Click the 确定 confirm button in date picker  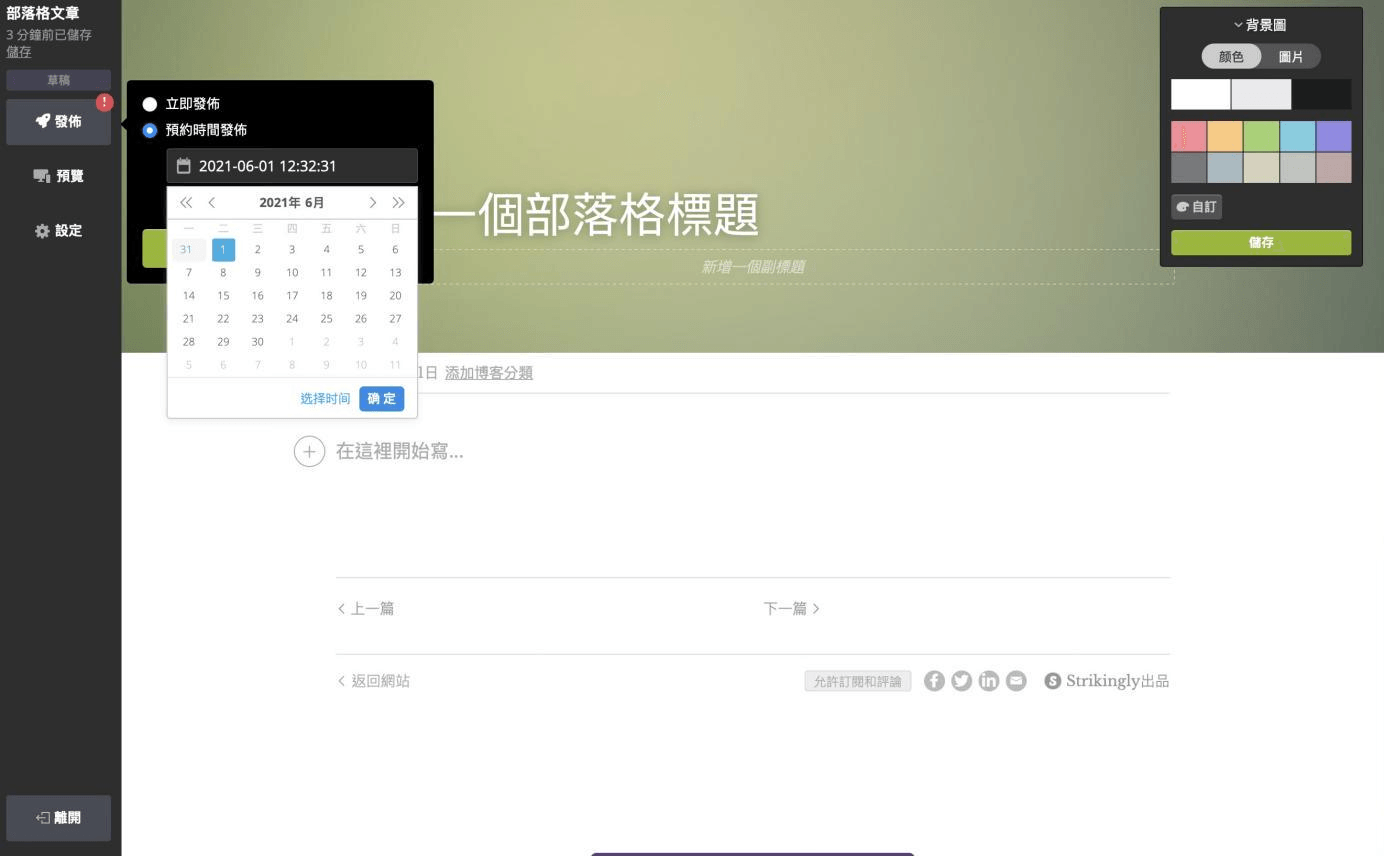(x=381, y=398)
